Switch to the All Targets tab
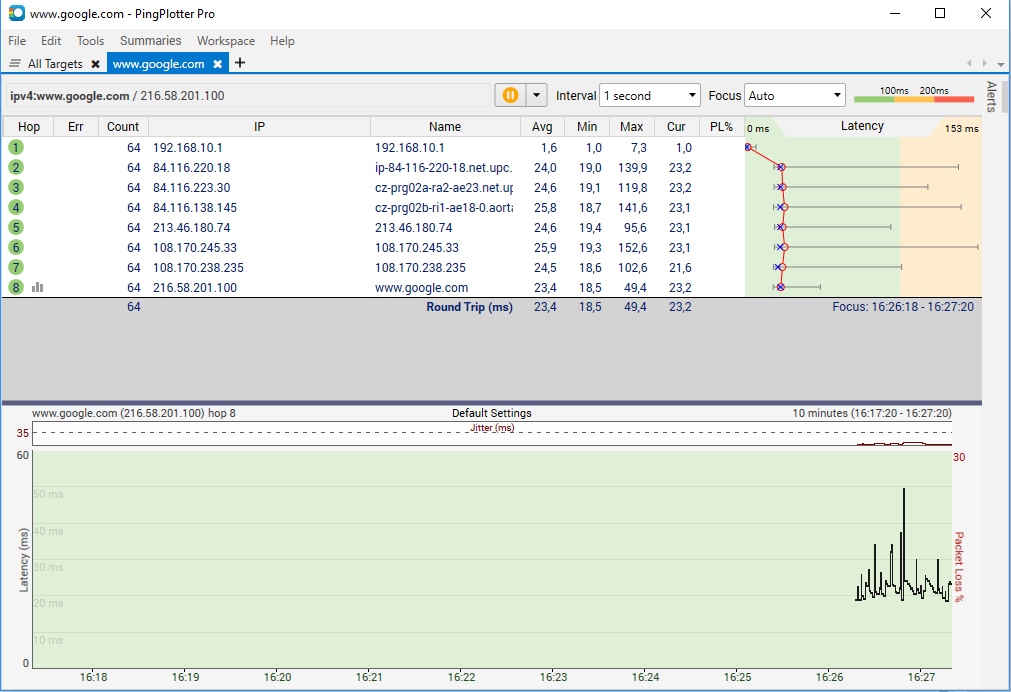Viewport: 1011px width, 692px height. coord(55,64)
